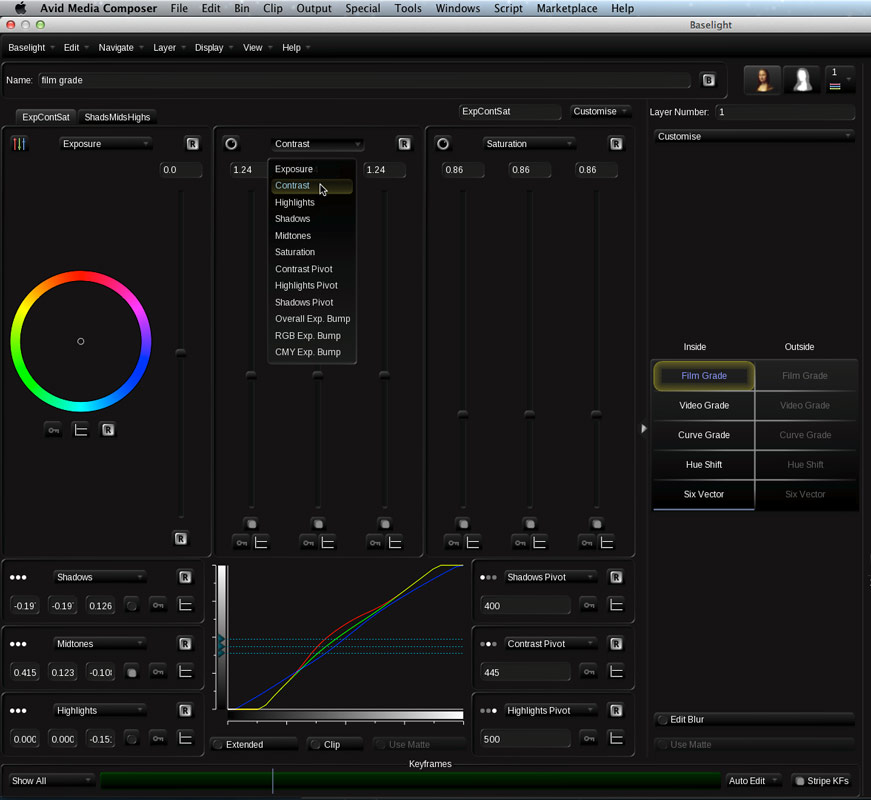Reset the Exposure control with R icon
Viewport: 871px width, 800px height.
click(x=192, y=144)
